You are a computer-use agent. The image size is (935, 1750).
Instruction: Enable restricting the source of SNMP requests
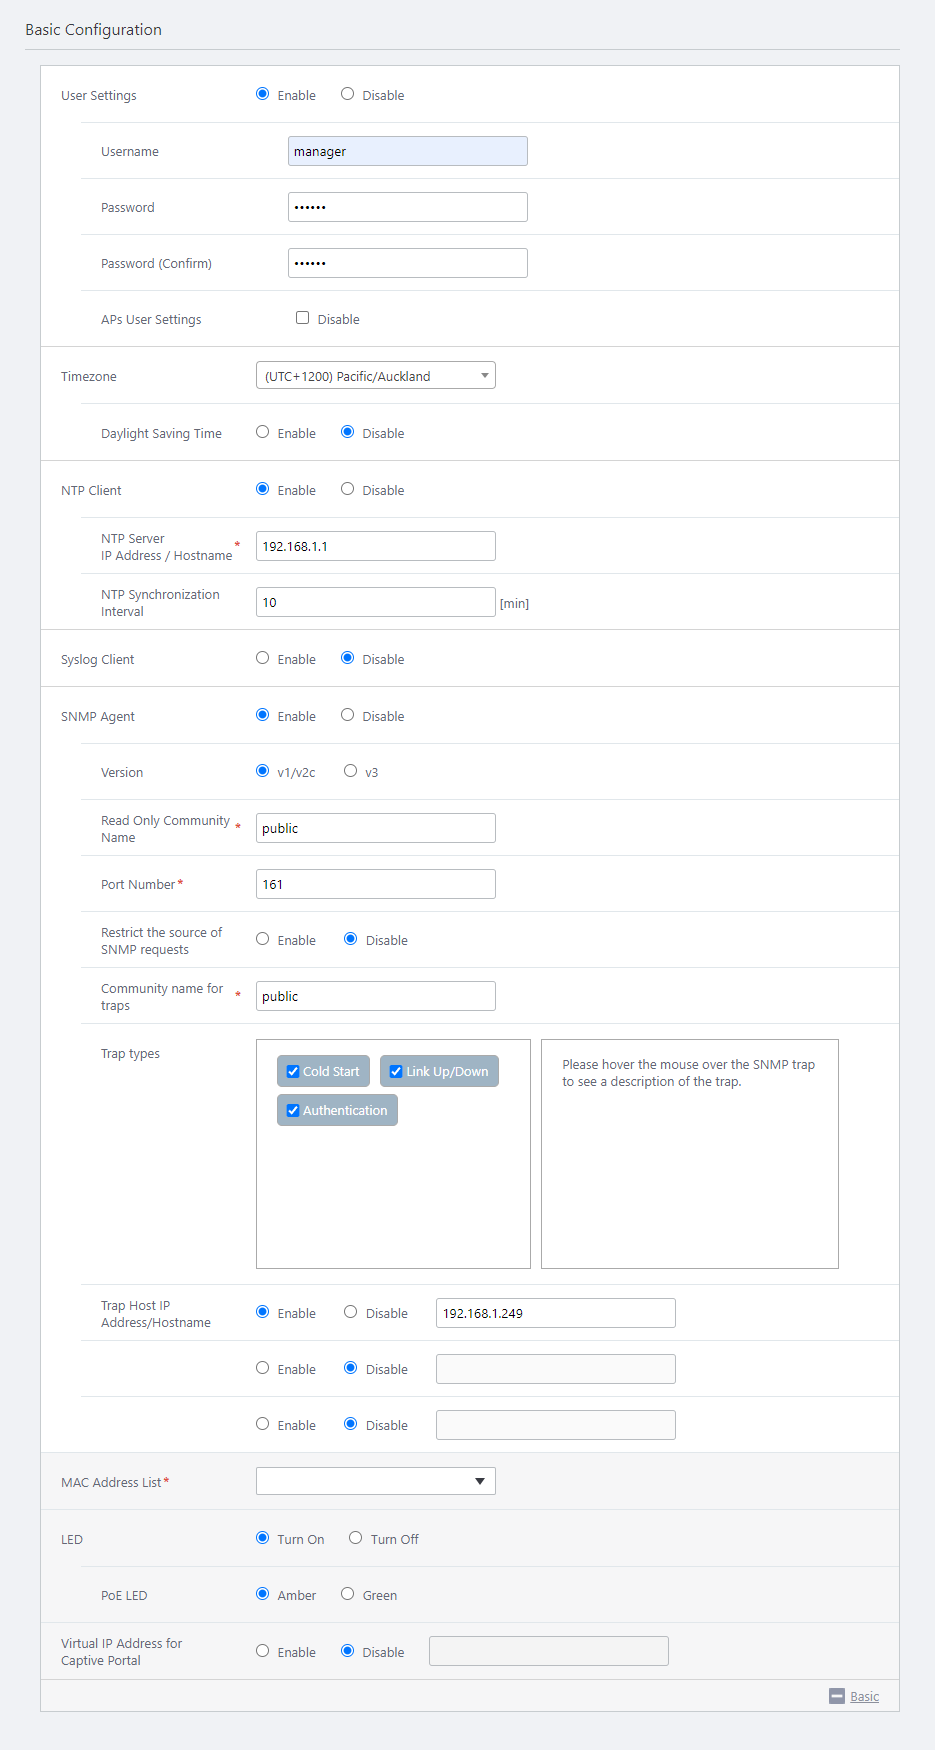coord(262,939)
